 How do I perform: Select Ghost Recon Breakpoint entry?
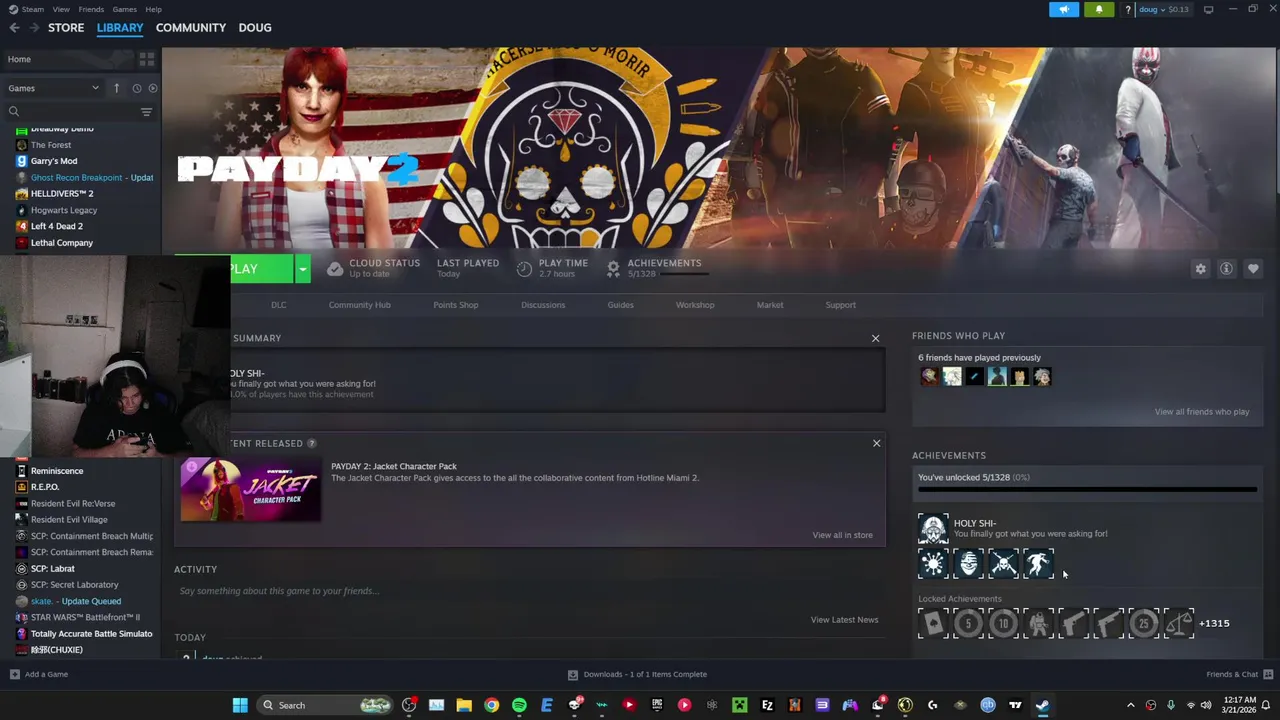pos(84,177)
